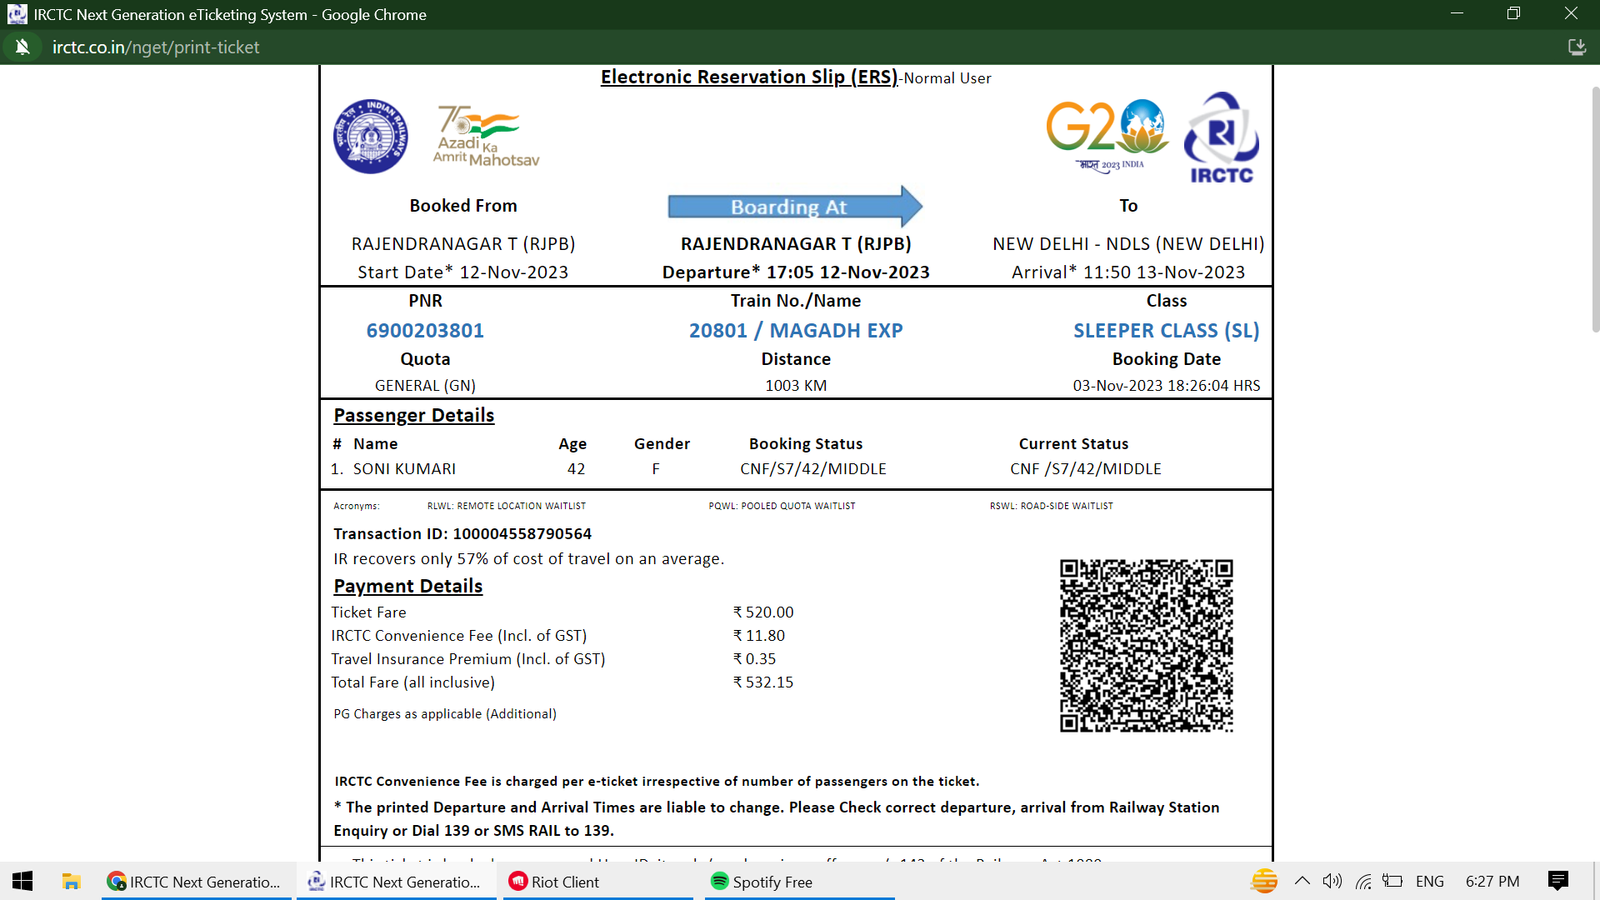Open the volume control in system tray
This screenshot has width=1600, height=900.
1331,881
